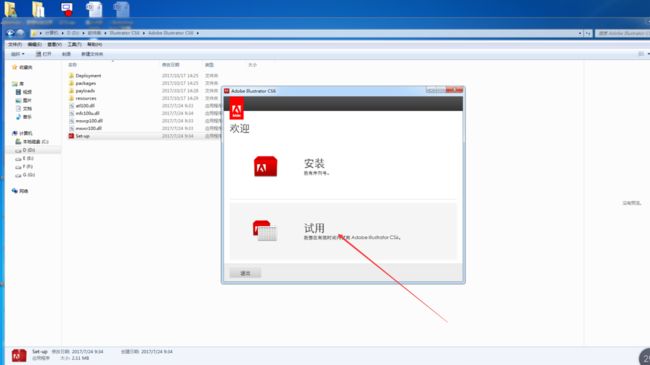Sort by the 修改日期 date column header
This screenshot has width=650, height=365.
pyautogui.click(x=171, y=65)
